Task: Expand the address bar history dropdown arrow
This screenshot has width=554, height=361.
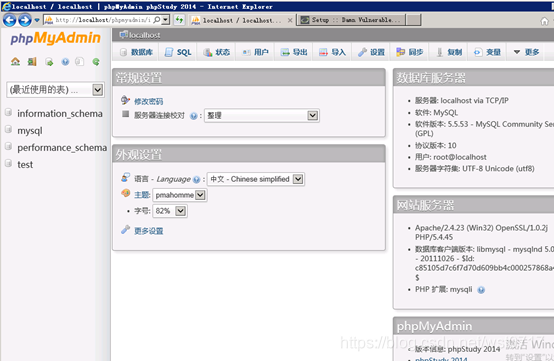Action: pyautogui.click(x=166, y=20)
